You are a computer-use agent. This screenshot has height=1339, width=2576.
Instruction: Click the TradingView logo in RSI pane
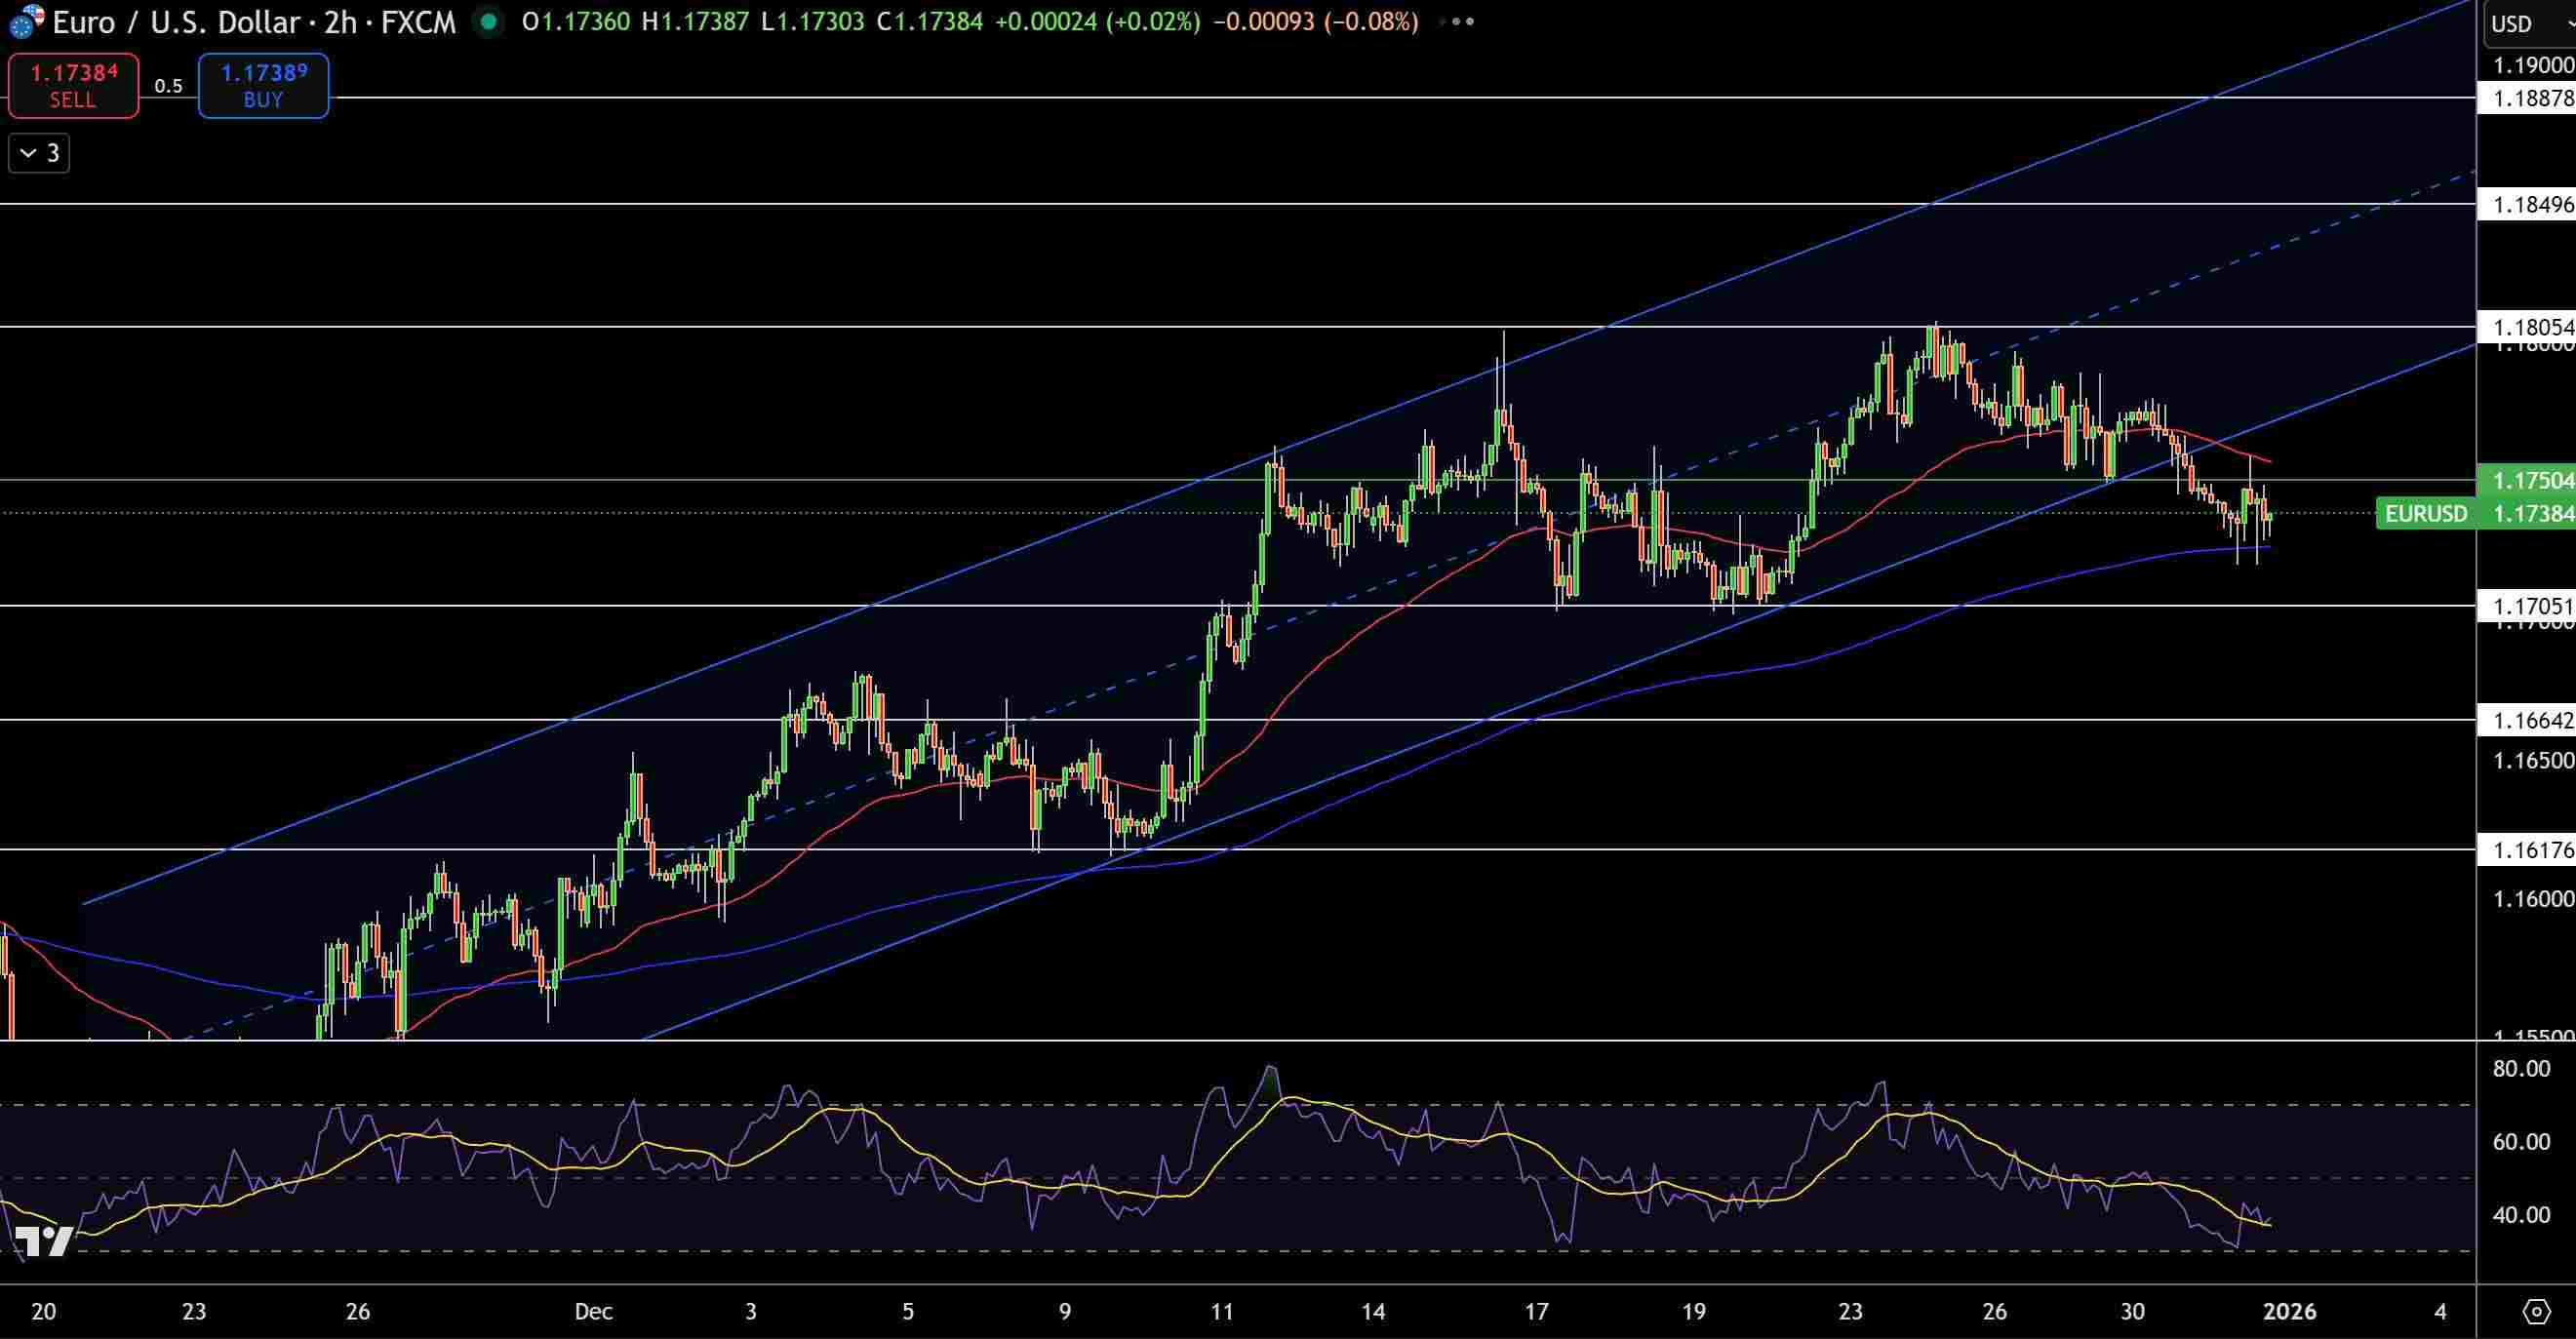(x=44, y=1241)
